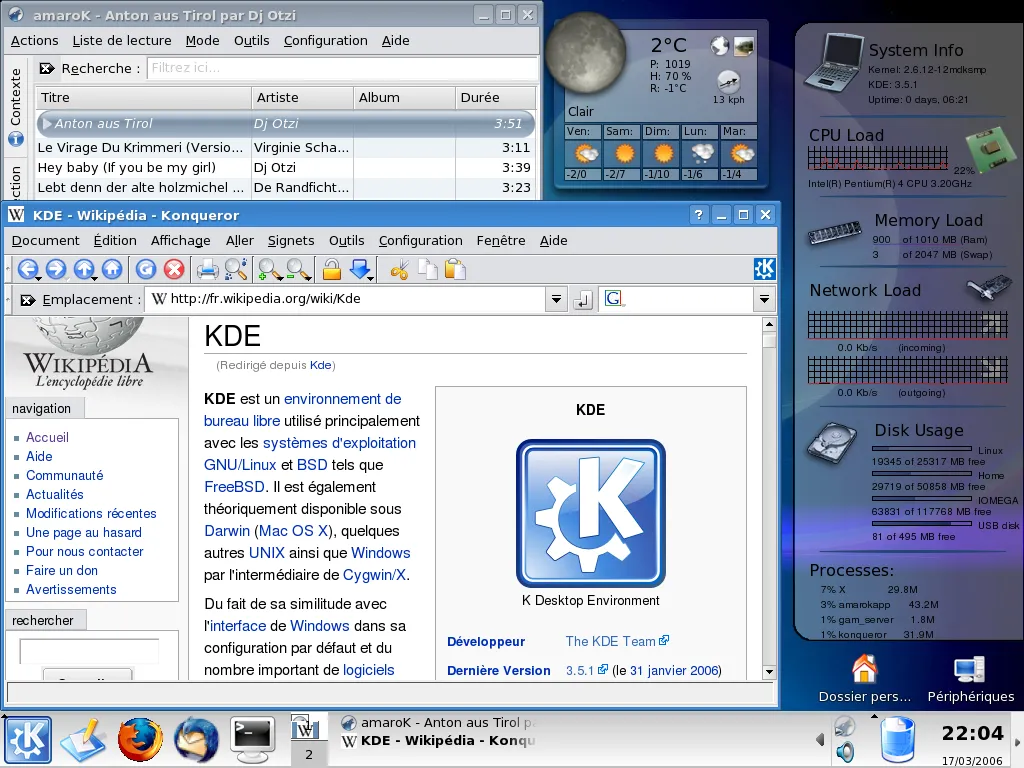The height and width of the screenshot is (768, 1024).
Task: Open the Konsole terminal launcher
Action: point(253,740)
